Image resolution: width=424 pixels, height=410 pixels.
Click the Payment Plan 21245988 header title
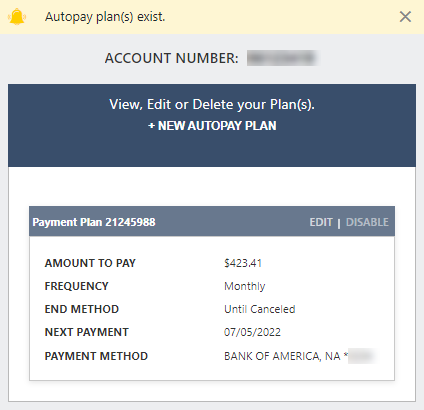94,222
